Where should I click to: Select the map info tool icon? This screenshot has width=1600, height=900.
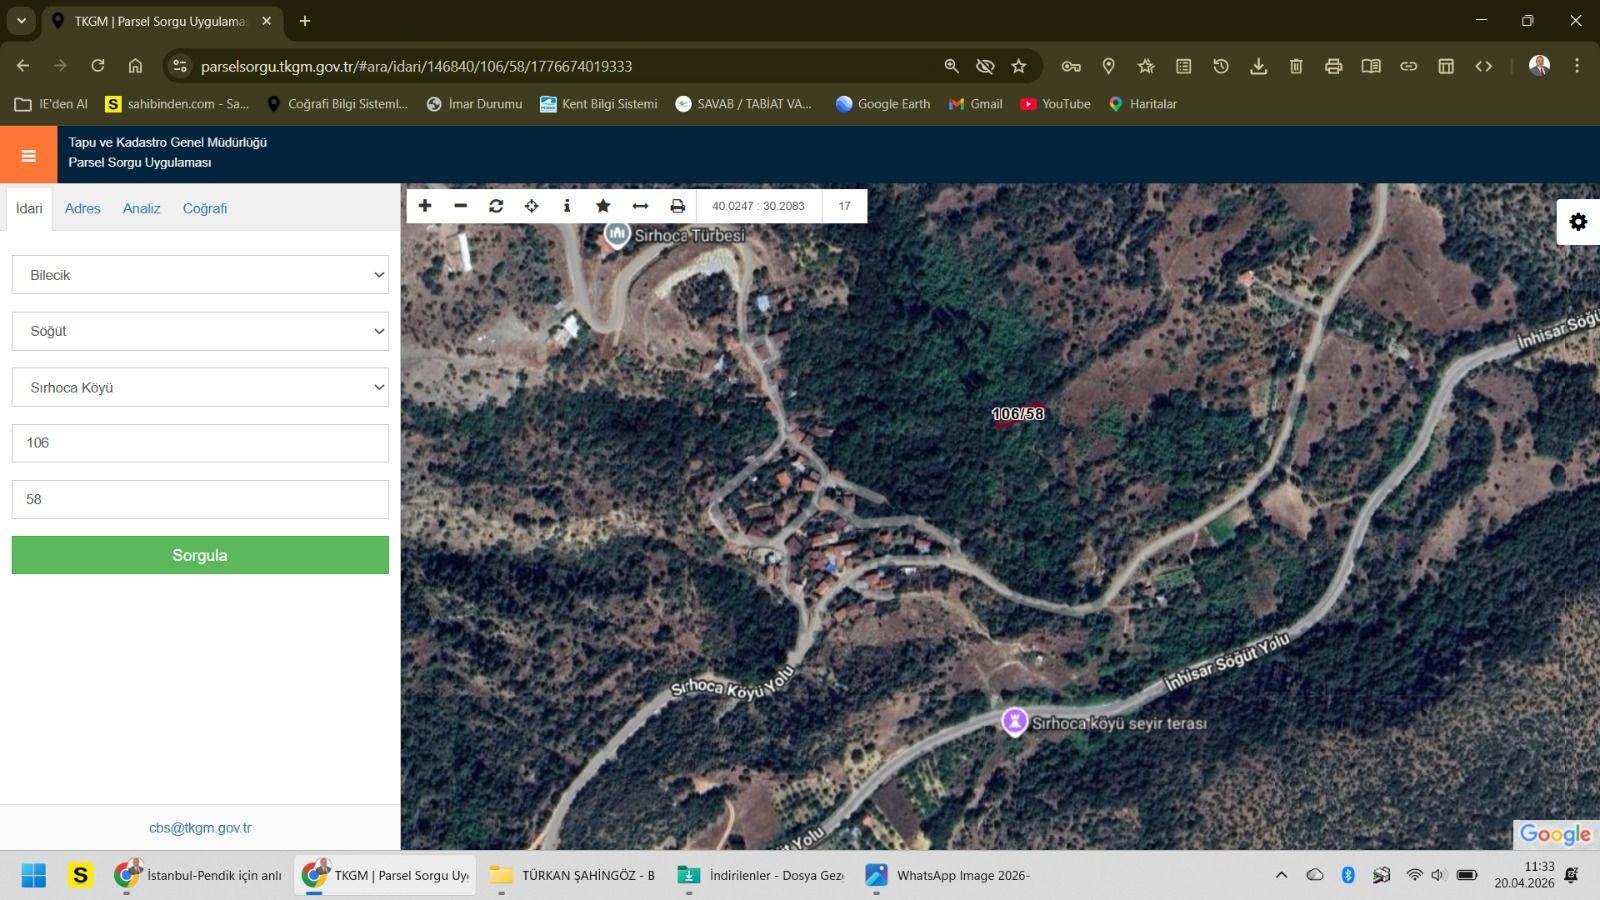pyautogui.click(x=567, y=206)
